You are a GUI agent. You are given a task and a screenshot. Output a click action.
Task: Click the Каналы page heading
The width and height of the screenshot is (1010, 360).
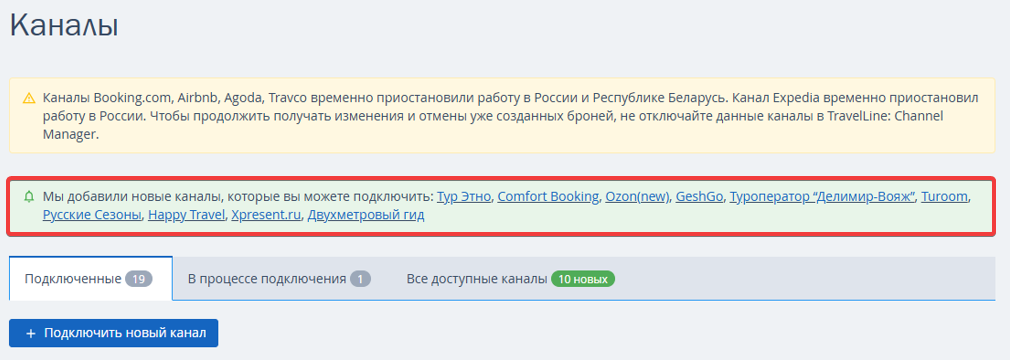click(x=64, y=26)
